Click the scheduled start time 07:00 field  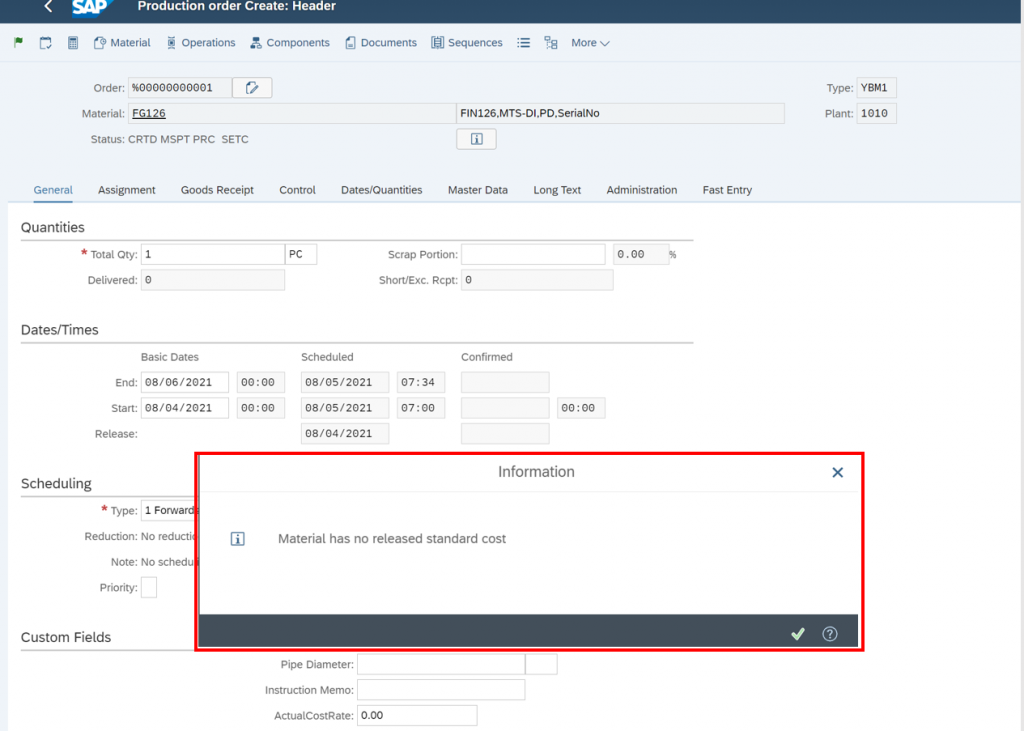pos(421,408)
